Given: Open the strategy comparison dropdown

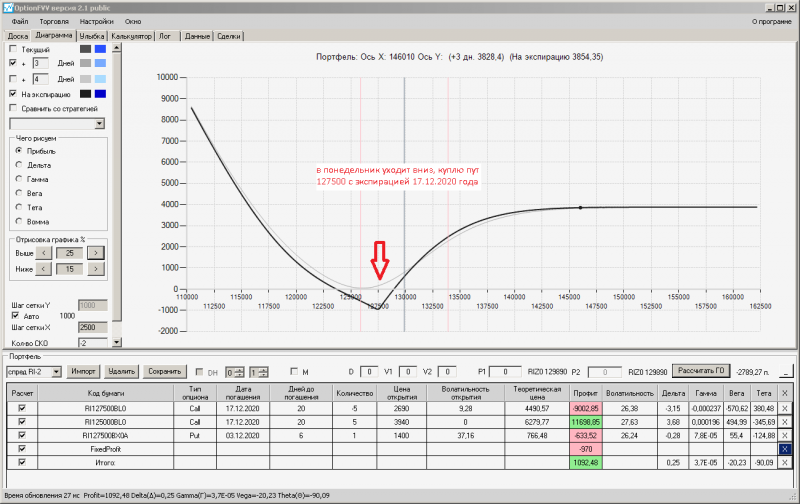Looking at the screenshot, I should click(99, 124).
